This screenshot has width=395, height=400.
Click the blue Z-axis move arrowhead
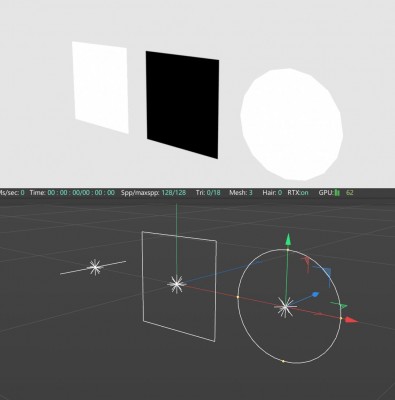(315, 295)
